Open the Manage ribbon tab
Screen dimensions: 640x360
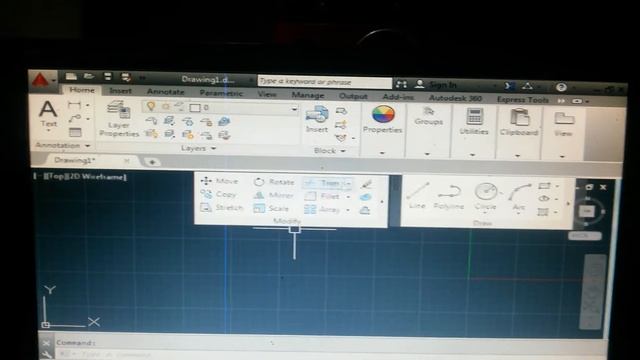pyautogui.click(x=308, y=95)
